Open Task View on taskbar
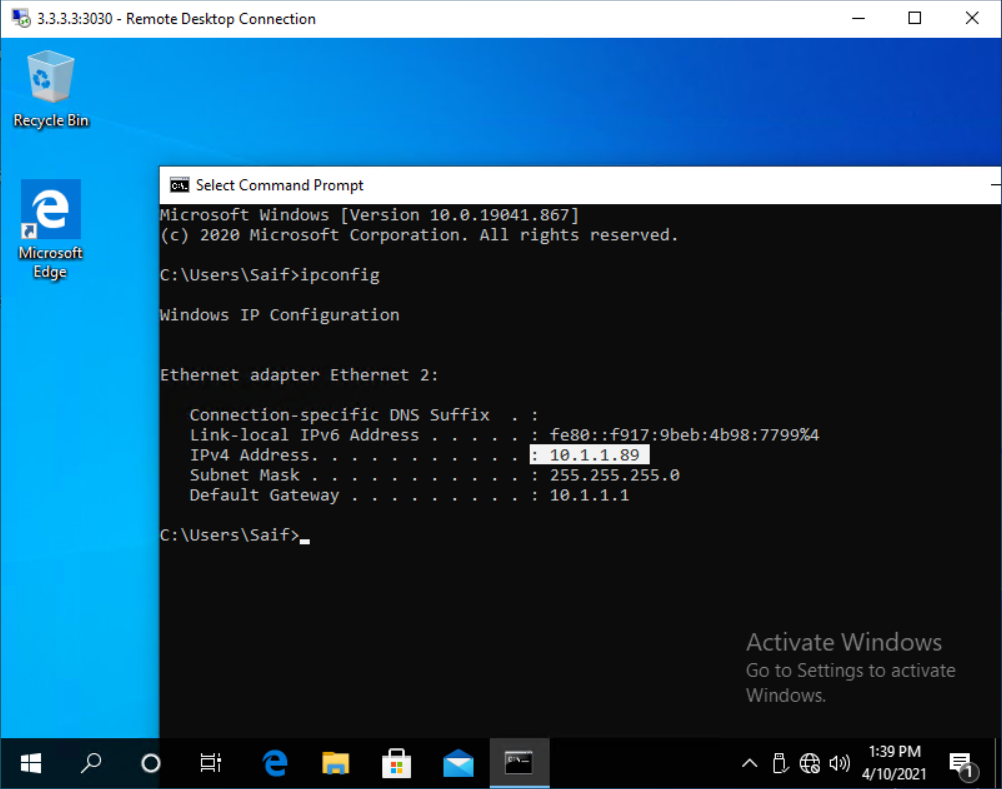 tap(211, 763)
